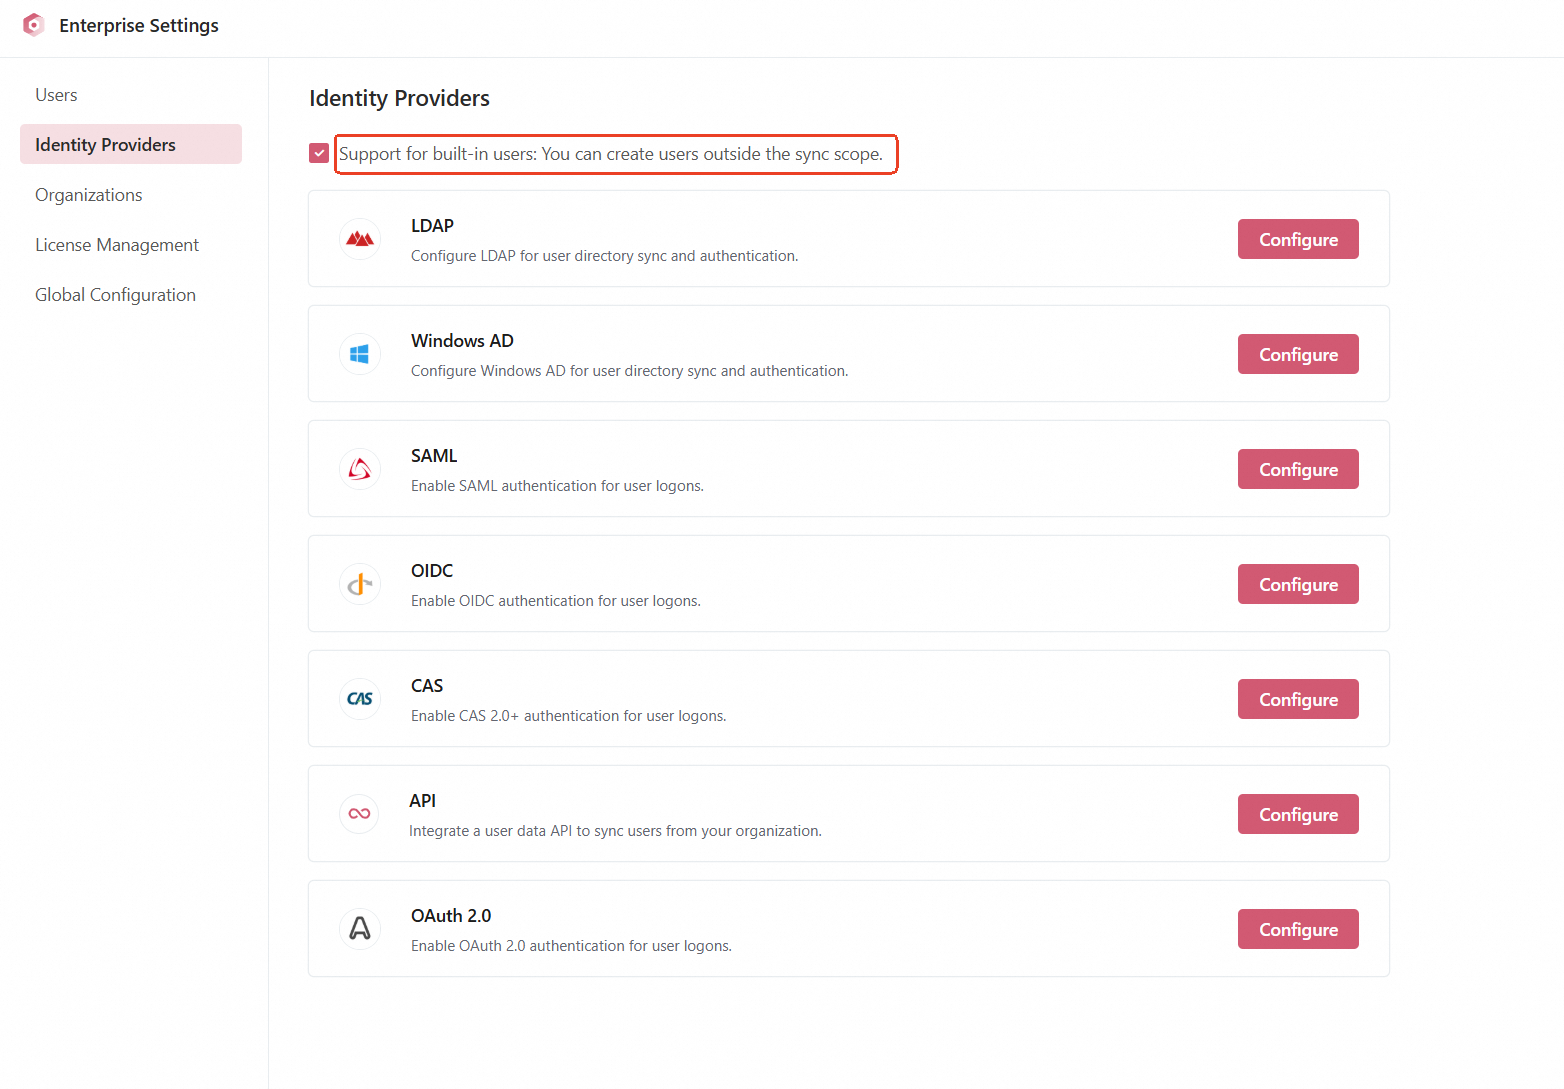Set up CAS with Configure button
Image resolution: width=1564 pixels, height=1089 pixels.
1297,699
